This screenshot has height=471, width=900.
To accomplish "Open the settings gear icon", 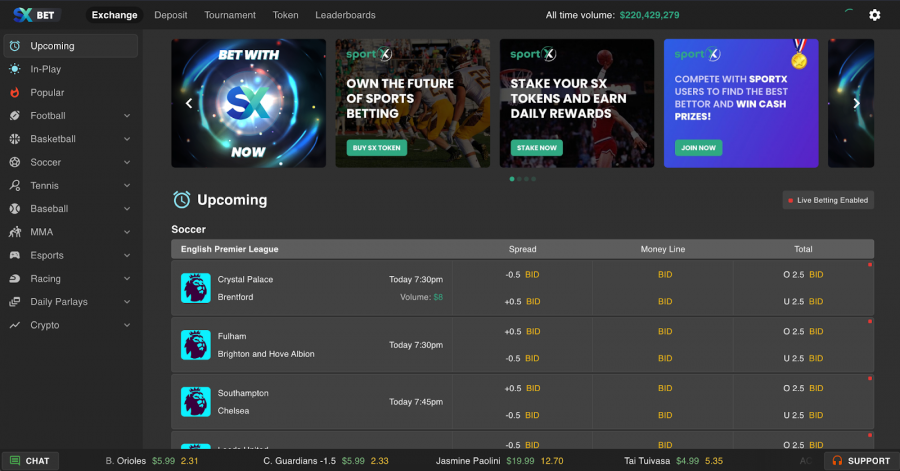I will (x=874, y=15).
